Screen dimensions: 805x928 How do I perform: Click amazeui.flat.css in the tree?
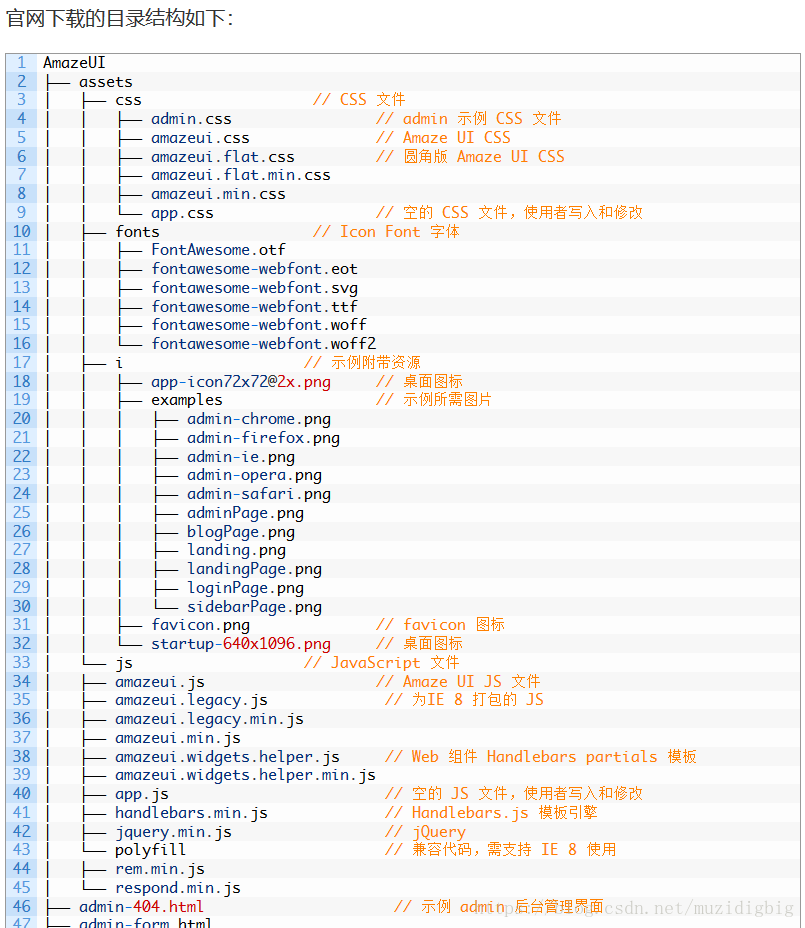coord(223,157)
